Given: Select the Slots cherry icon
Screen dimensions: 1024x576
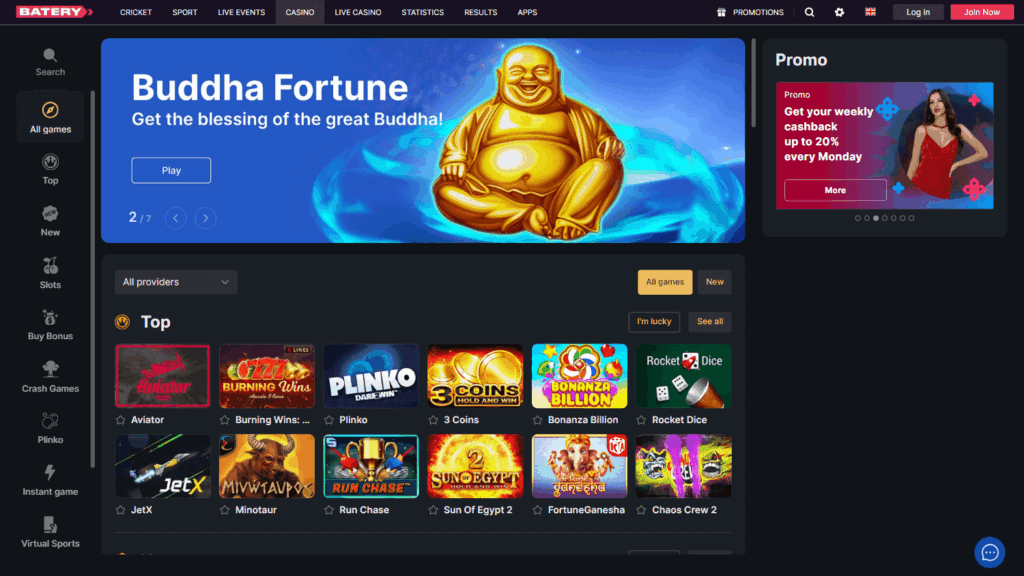Looking at the screenshot, I should (x=50, y=266).
